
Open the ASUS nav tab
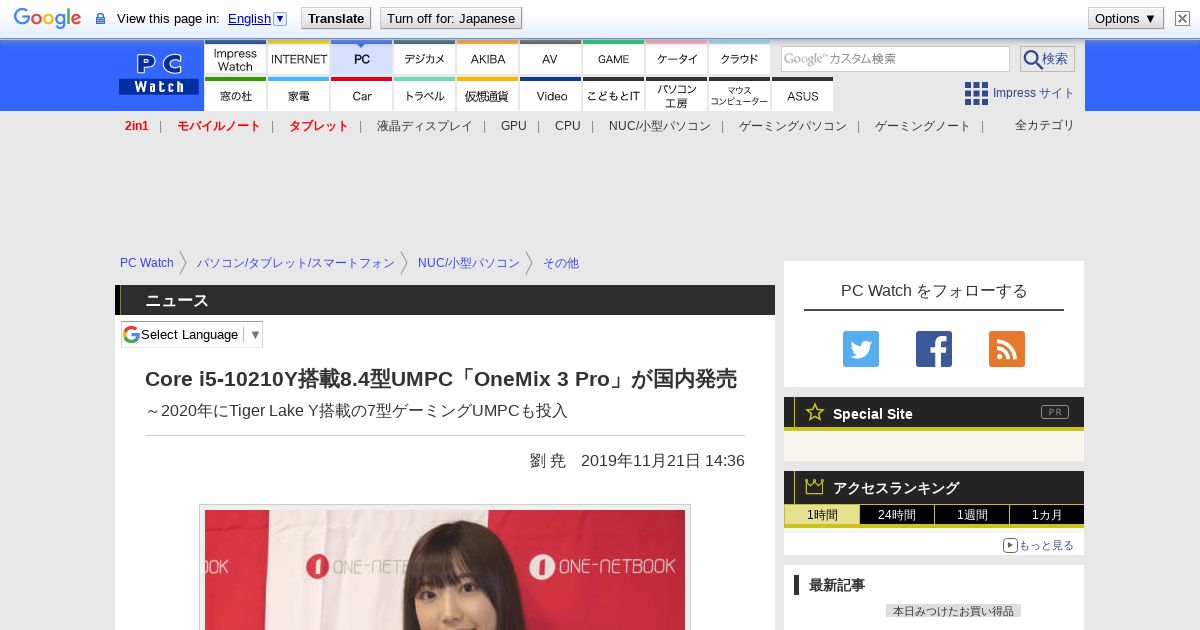[803, 95]
